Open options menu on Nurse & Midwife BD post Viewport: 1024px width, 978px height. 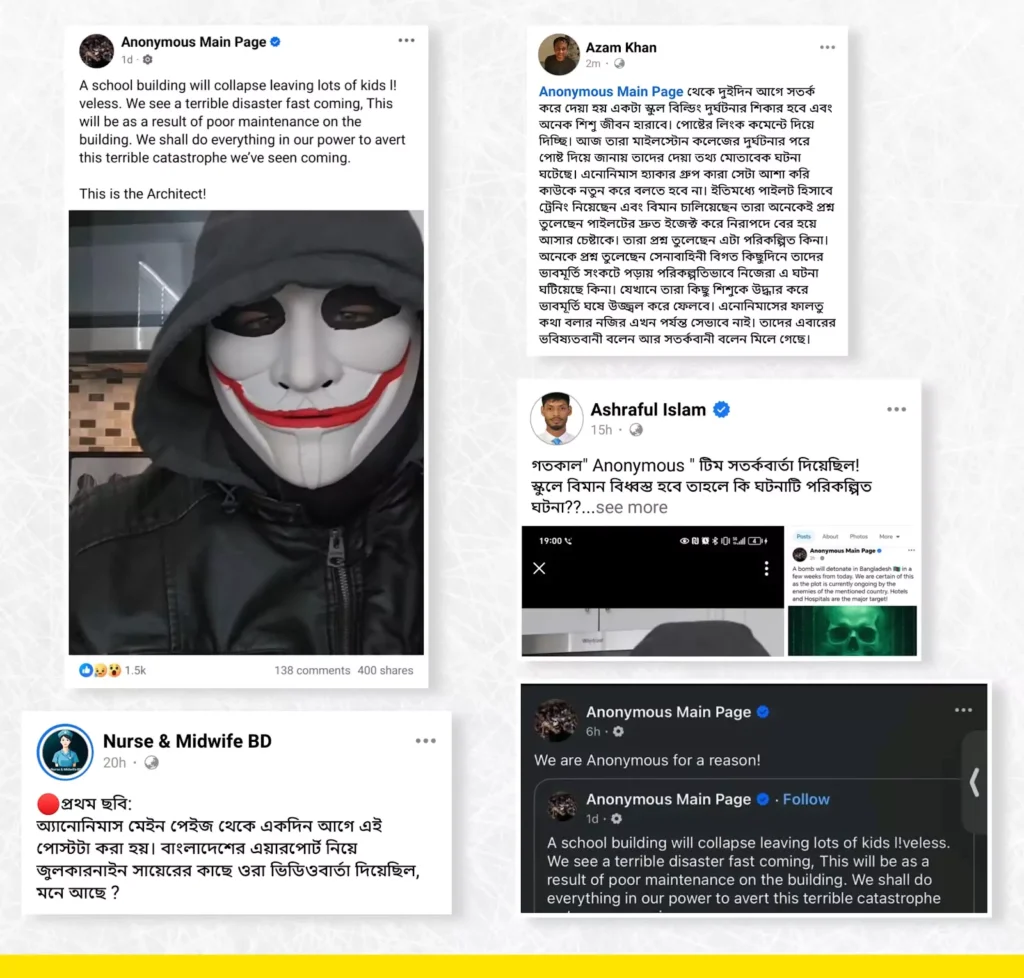click(x=425, y=740)
